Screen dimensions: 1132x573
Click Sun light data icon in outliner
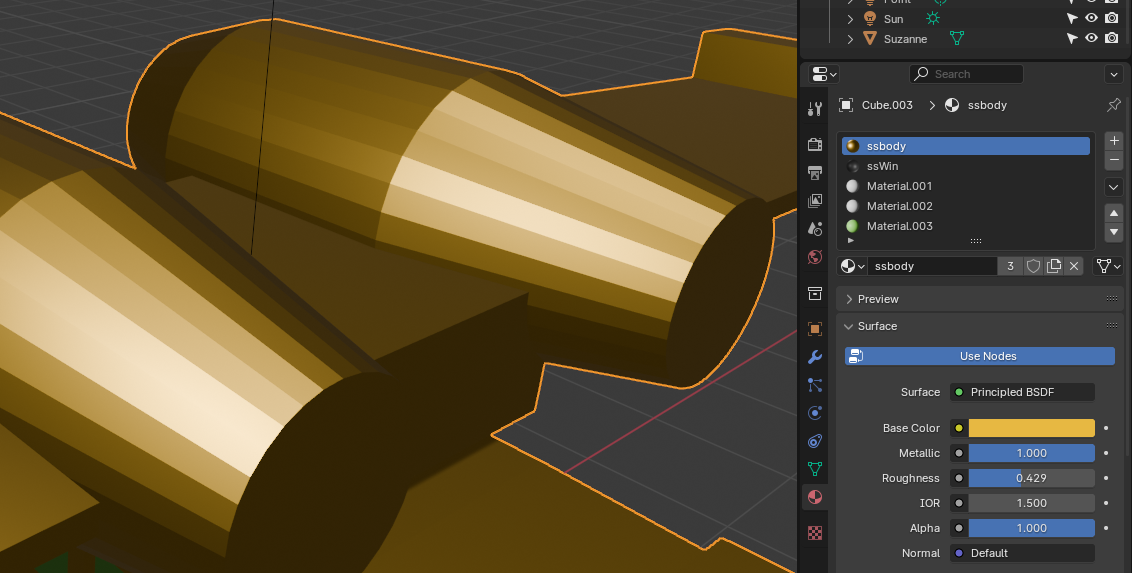tap(933, 19)
